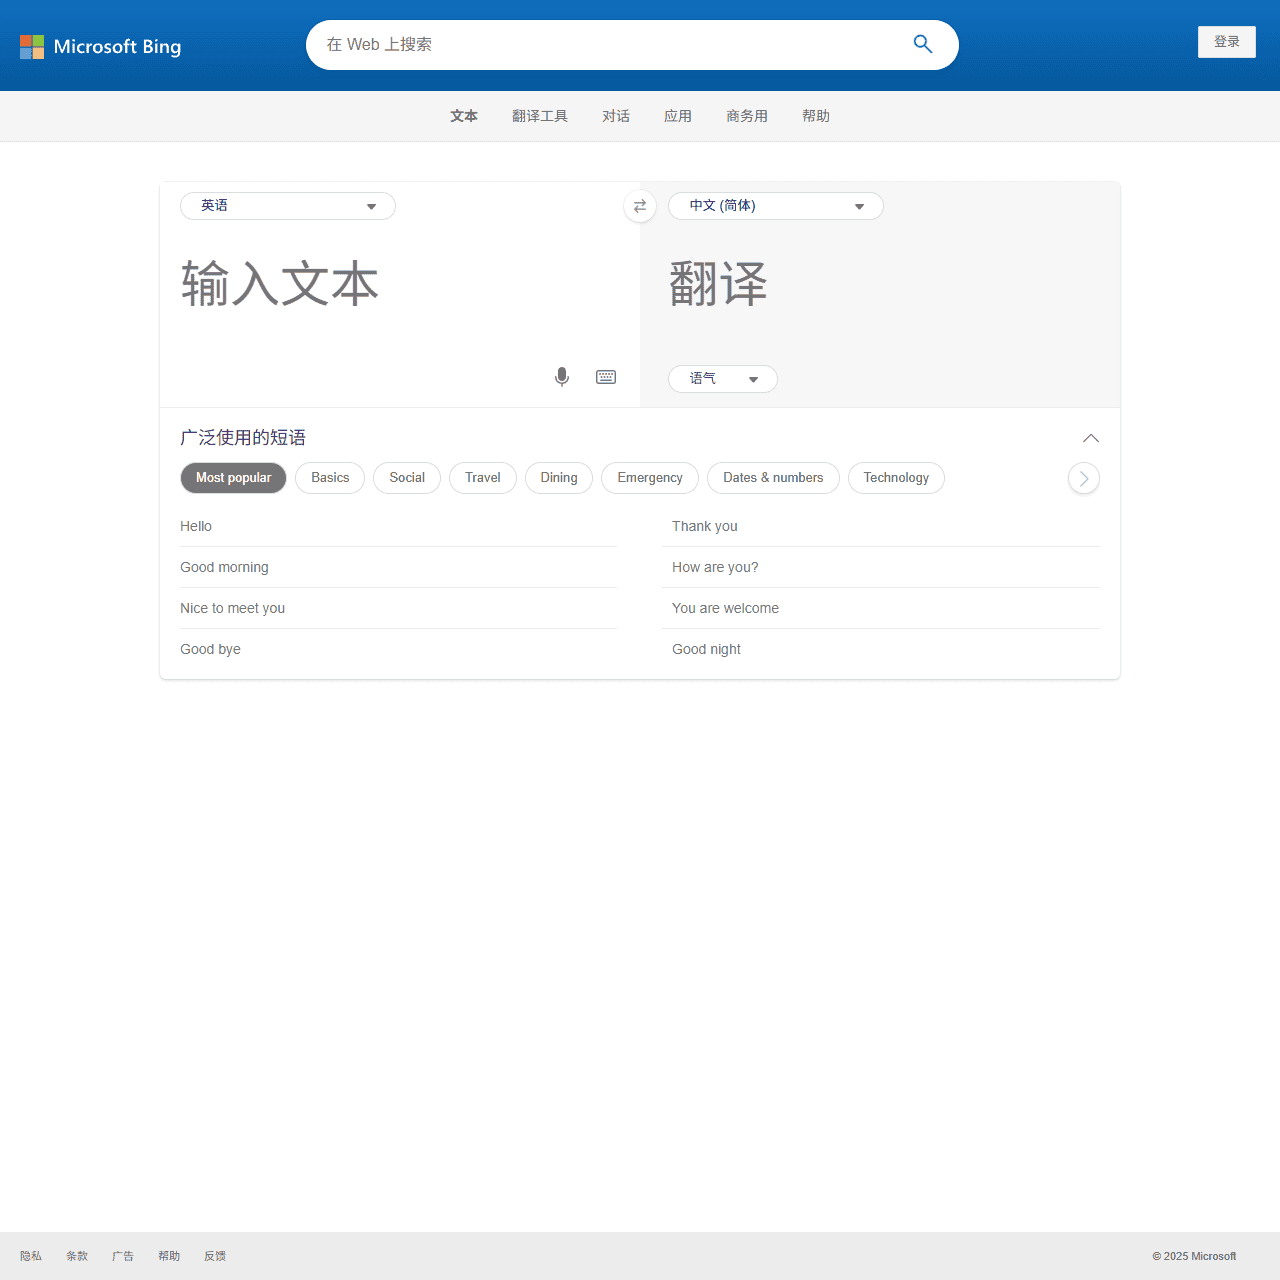Open the source language dropdown showing 英语
The height and width of the screenshot is (1280, 1280).
tap(287, 205)
